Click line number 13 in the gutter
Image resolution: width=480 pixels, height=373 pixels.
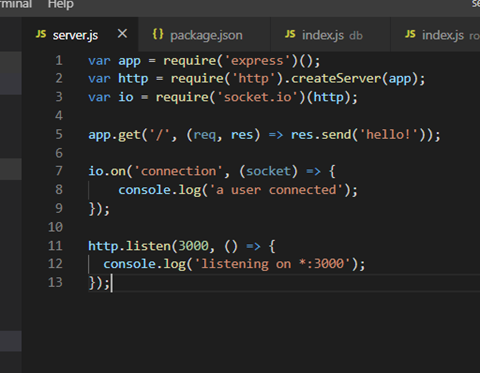[55, 282]
